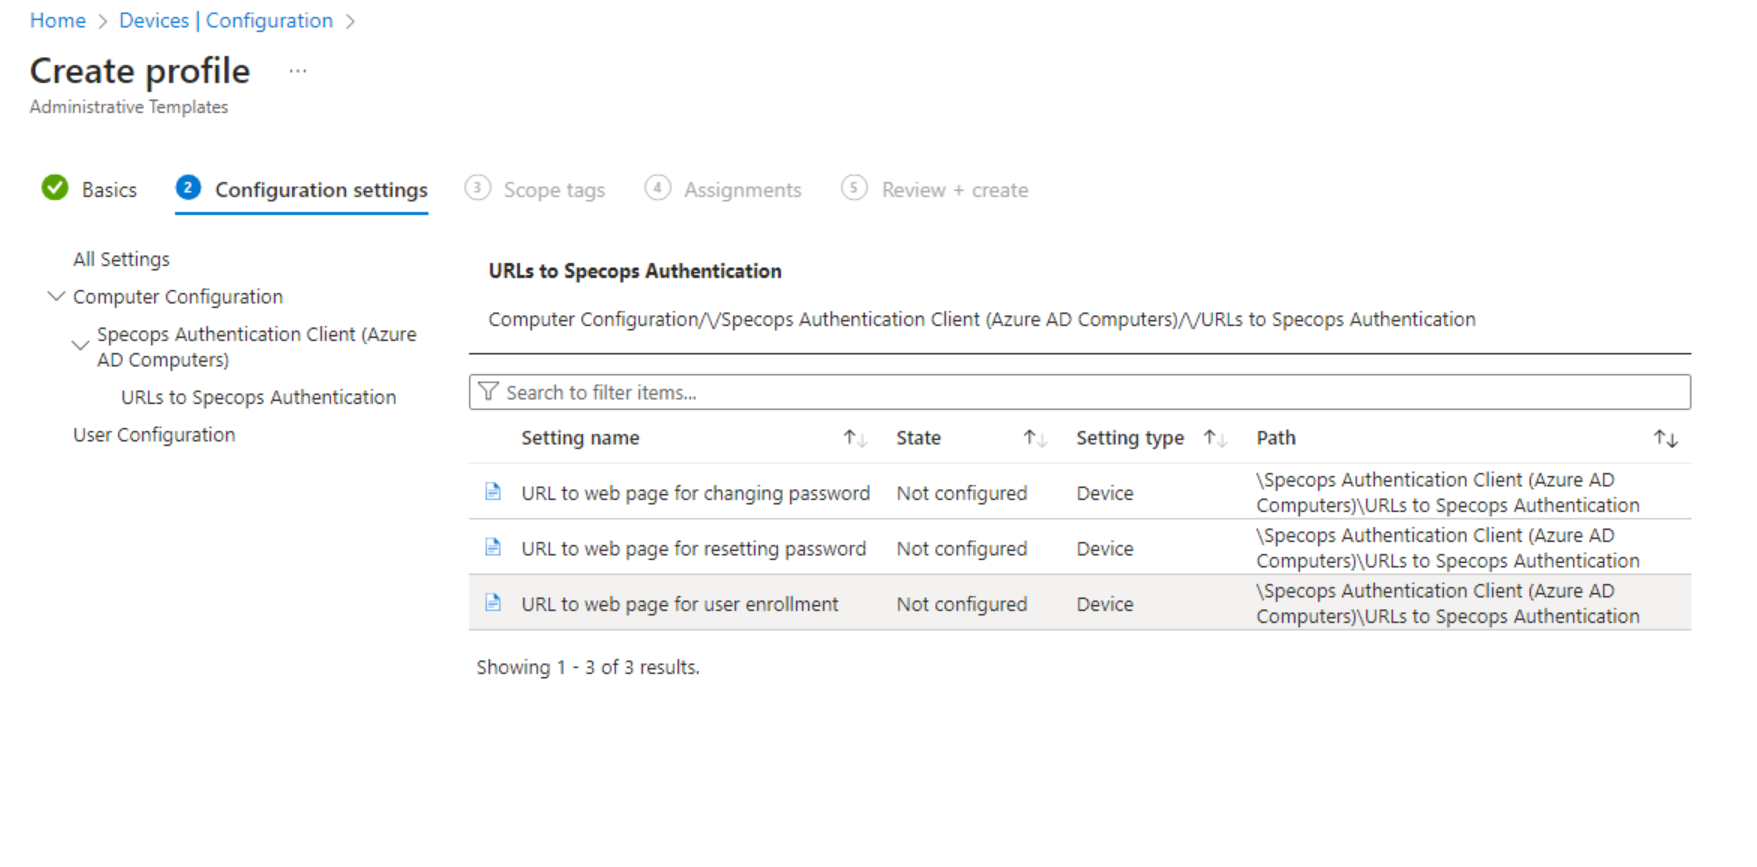Open the ellipsis menu next to Create profile
Image resolution: width=1757 pixels, height=867 pixels.
[298, 71]
